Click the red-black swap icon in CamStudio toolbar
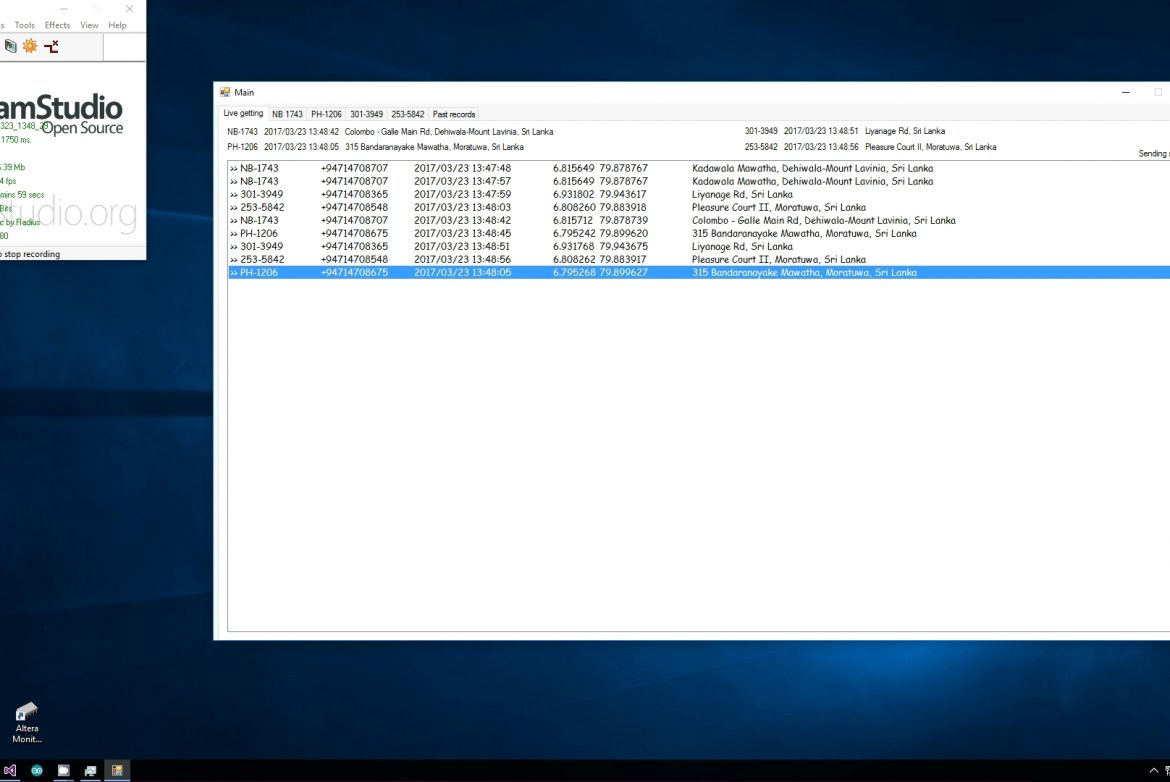This screenshot has height=782, width=1170. pos(51,46)
